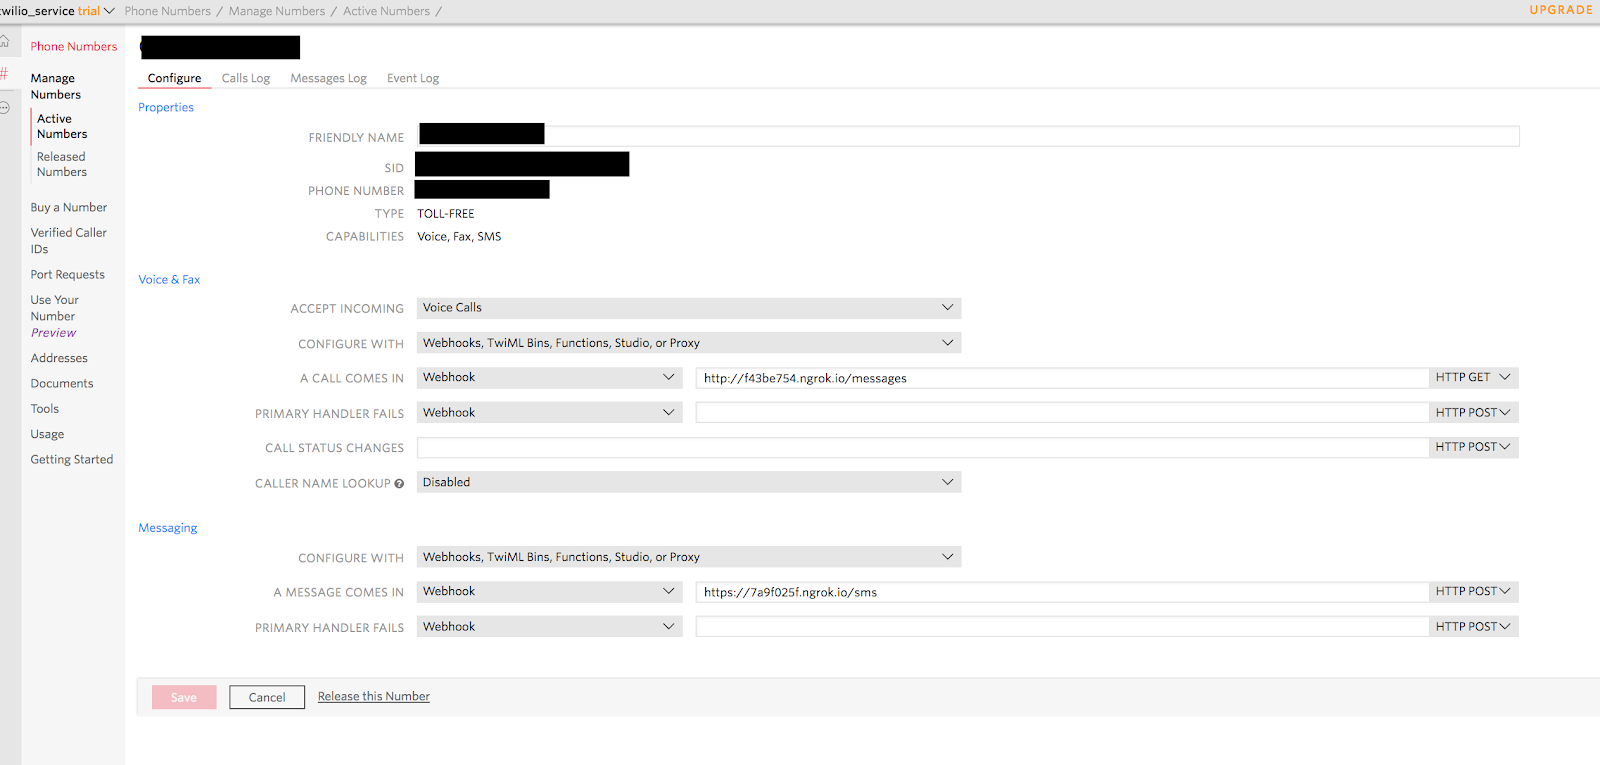The image size is (1600, 765).
Task: Open Messaging Configure With dropdown
Action: (x=689, y=557)
